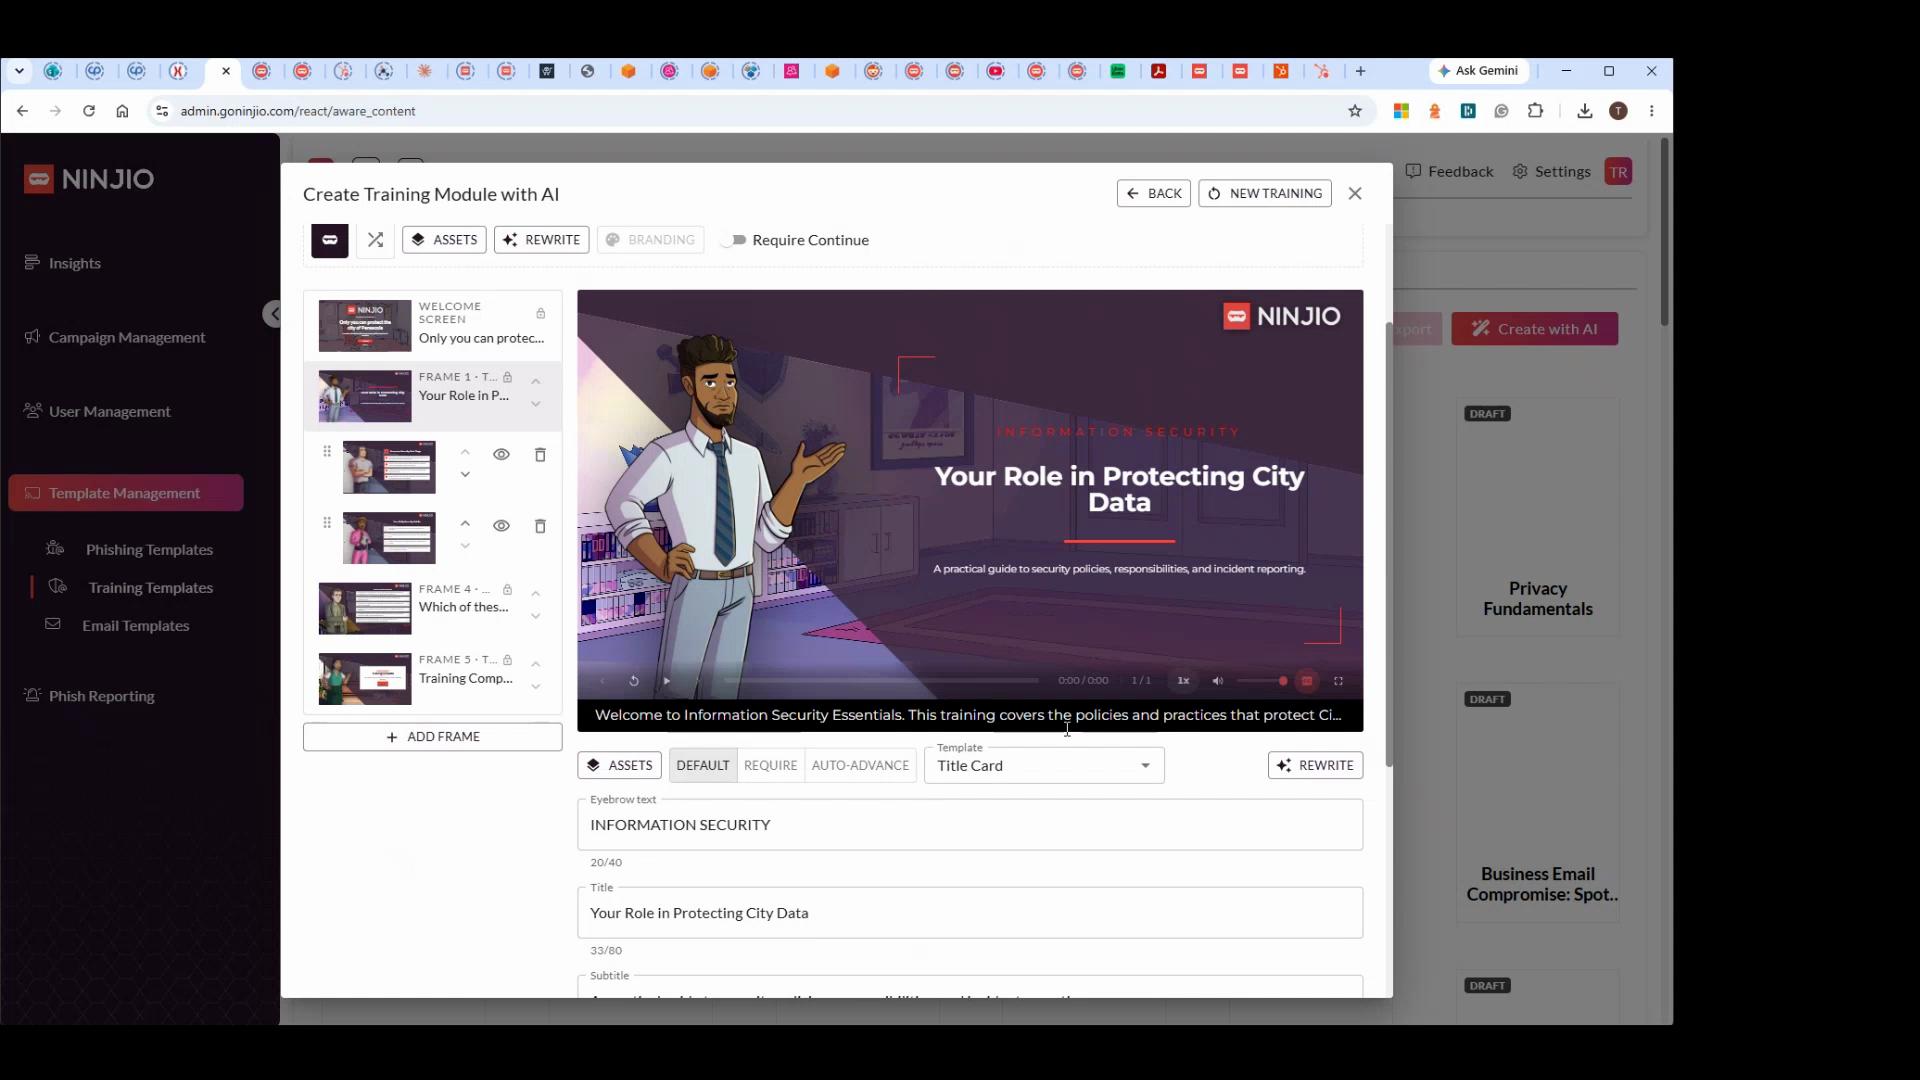Replay the preview using restart icon

click(634, 681)
